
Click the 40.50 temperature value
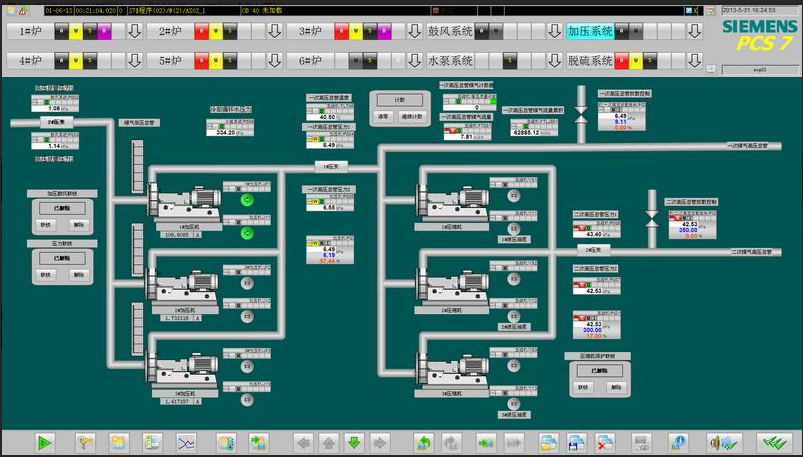pos(328,117)
